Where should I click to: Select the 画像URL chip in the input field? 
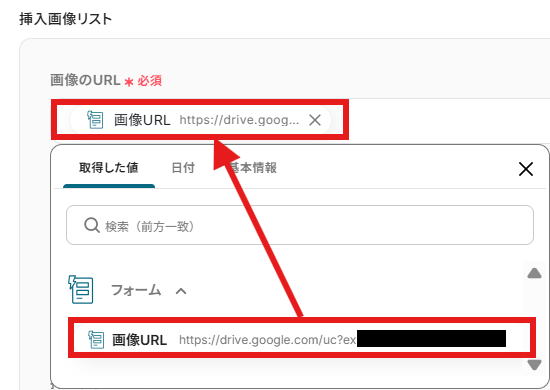(x=200, y=120)
